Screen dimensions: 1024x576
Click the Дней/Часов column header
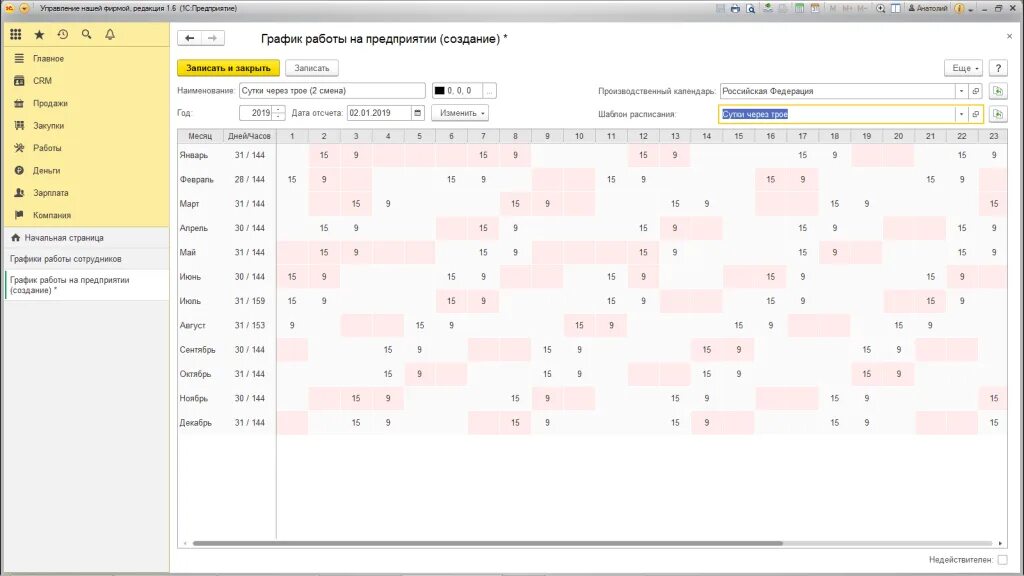point(249,136)
